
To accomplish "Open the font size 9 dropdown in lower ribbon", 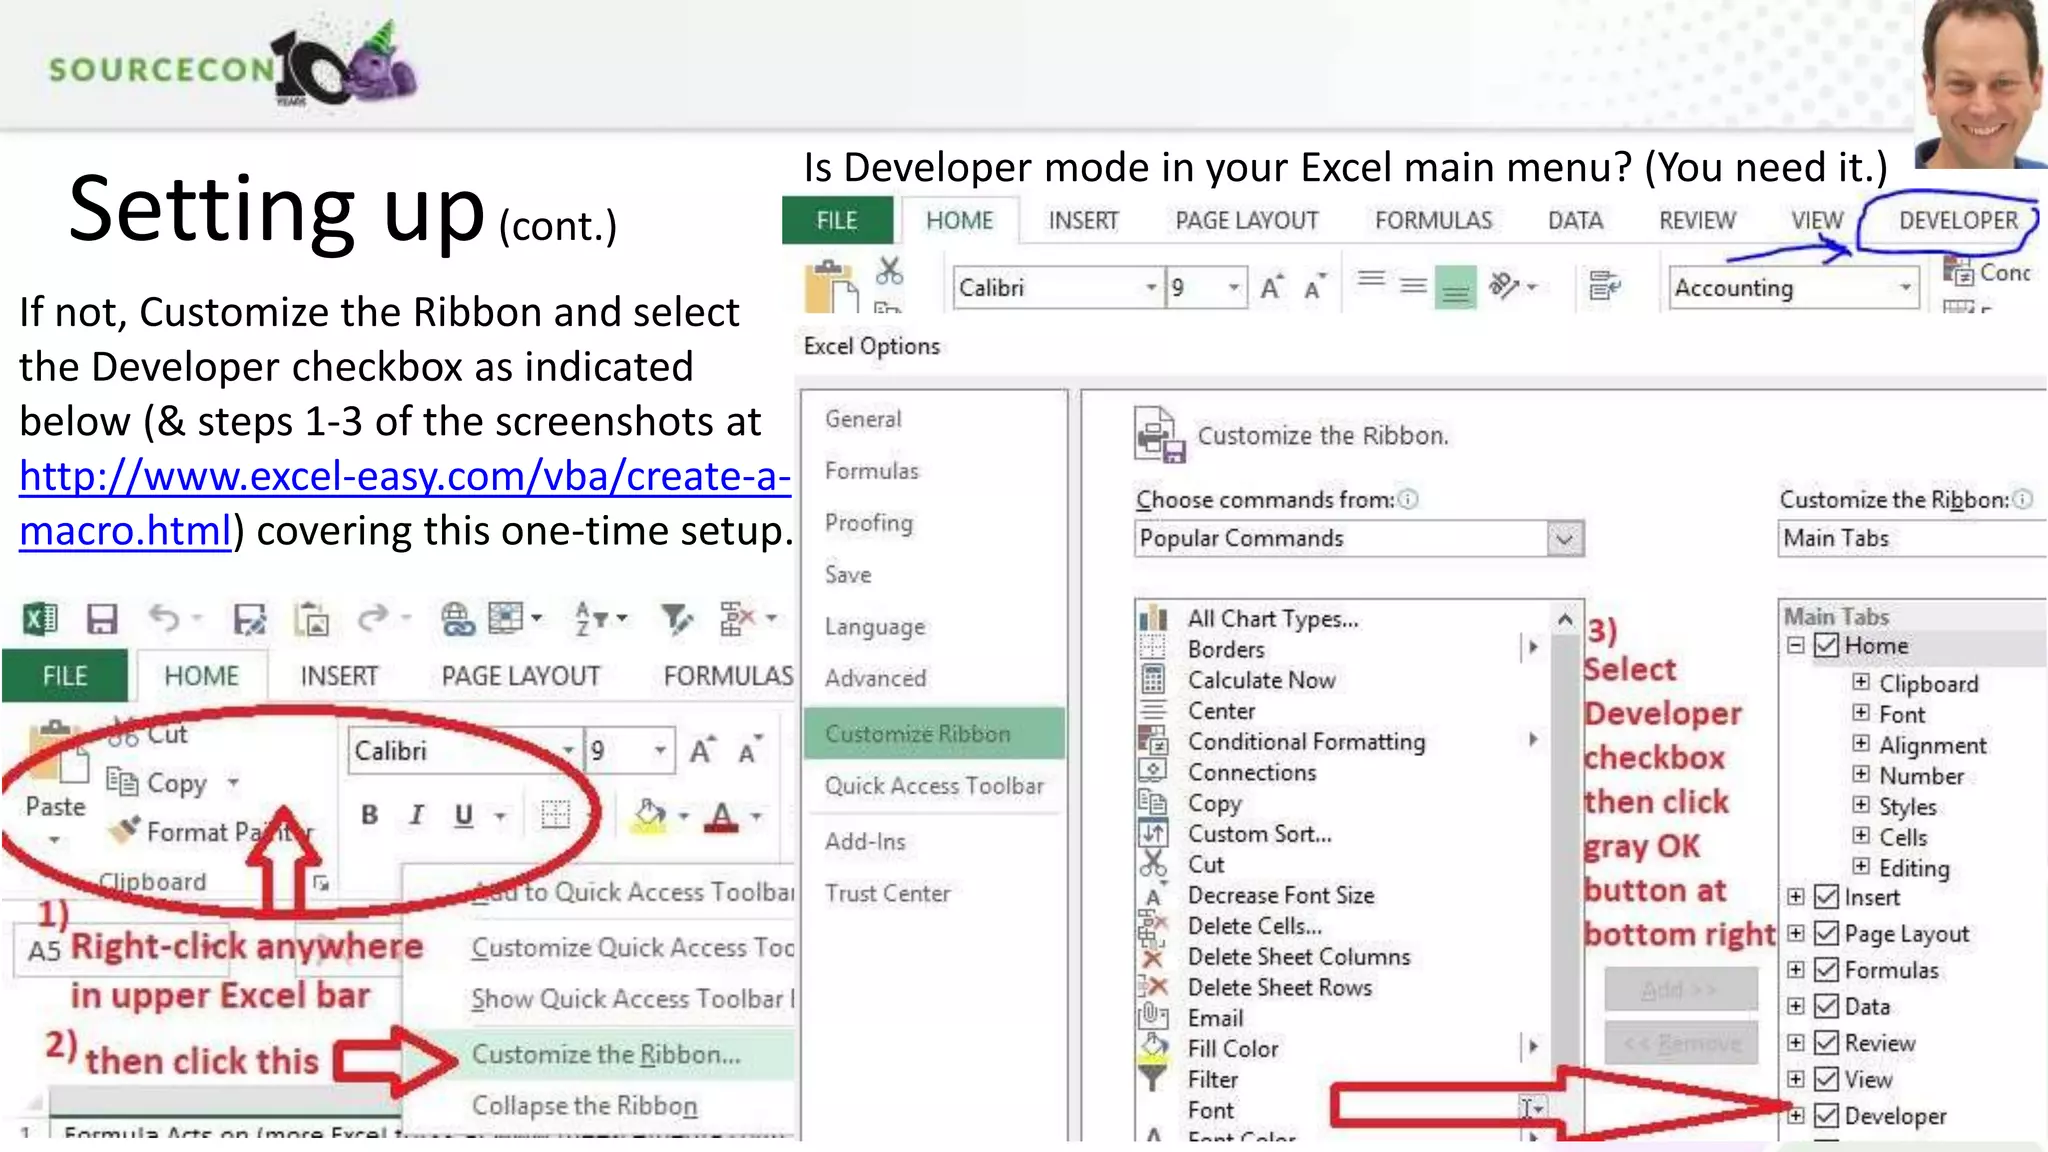I will 660,751.
